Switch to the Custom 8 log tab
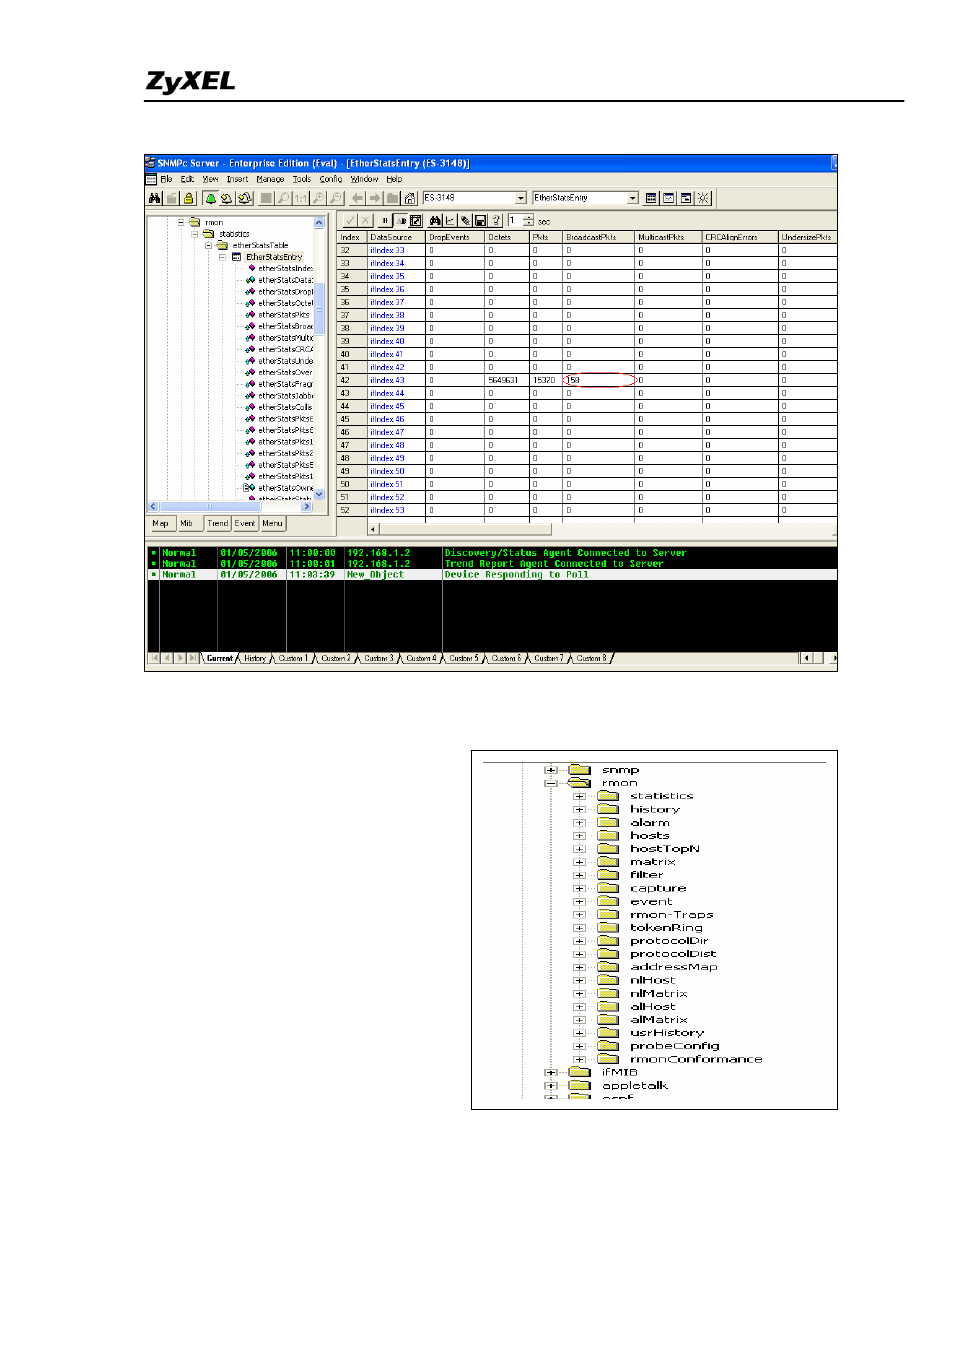Image resolution: width=954 pixels, height=1350 pixels. coord(591,658)
